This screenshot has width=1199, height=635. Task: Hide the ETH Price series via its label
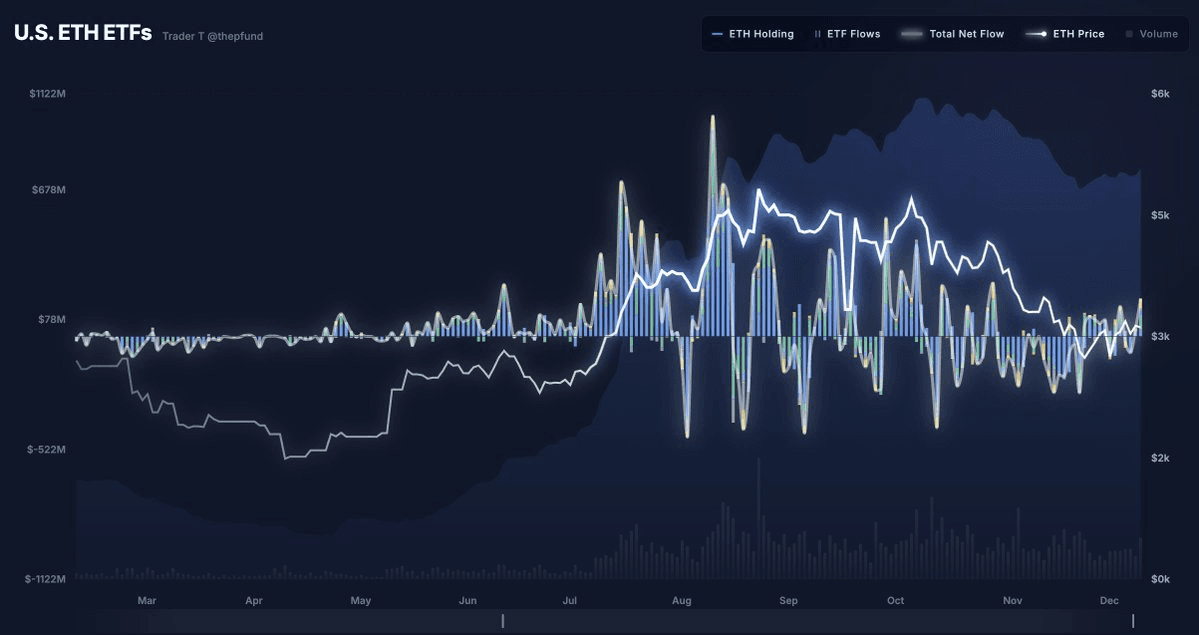point(1078,34)
